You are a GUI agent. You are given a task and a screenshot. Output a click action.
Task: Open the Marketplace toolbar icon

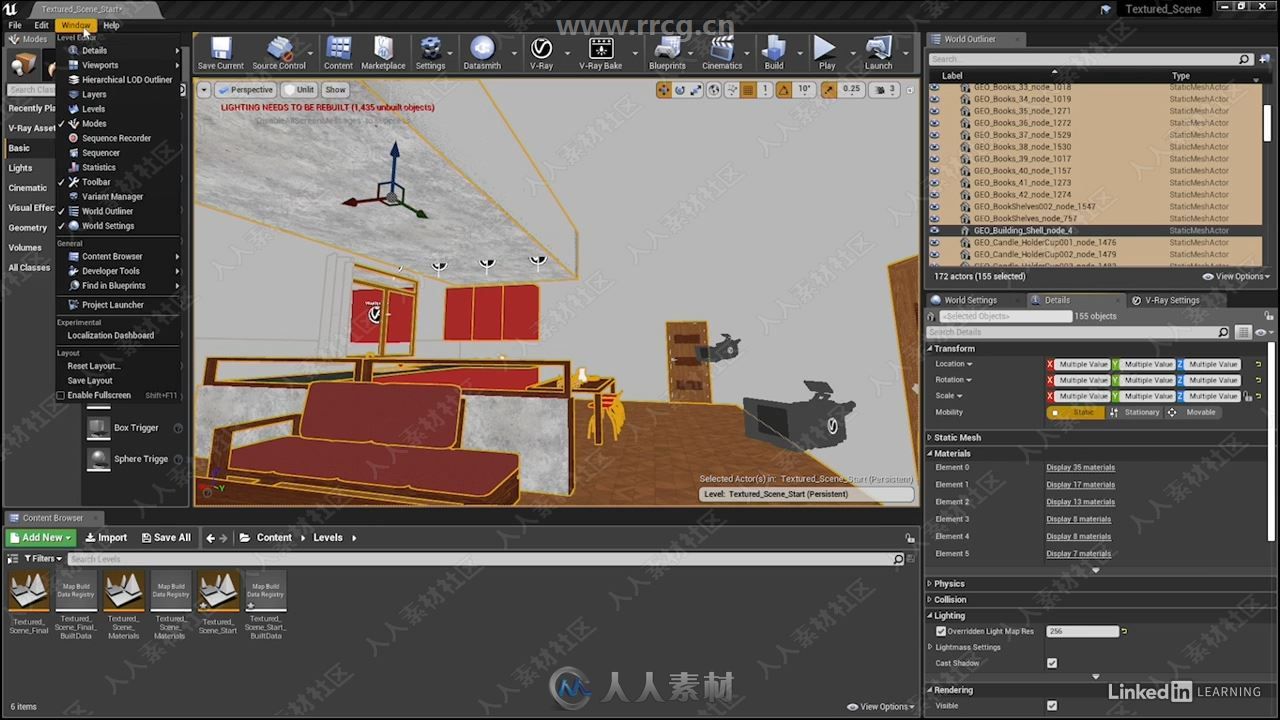[x=383, y=54]
